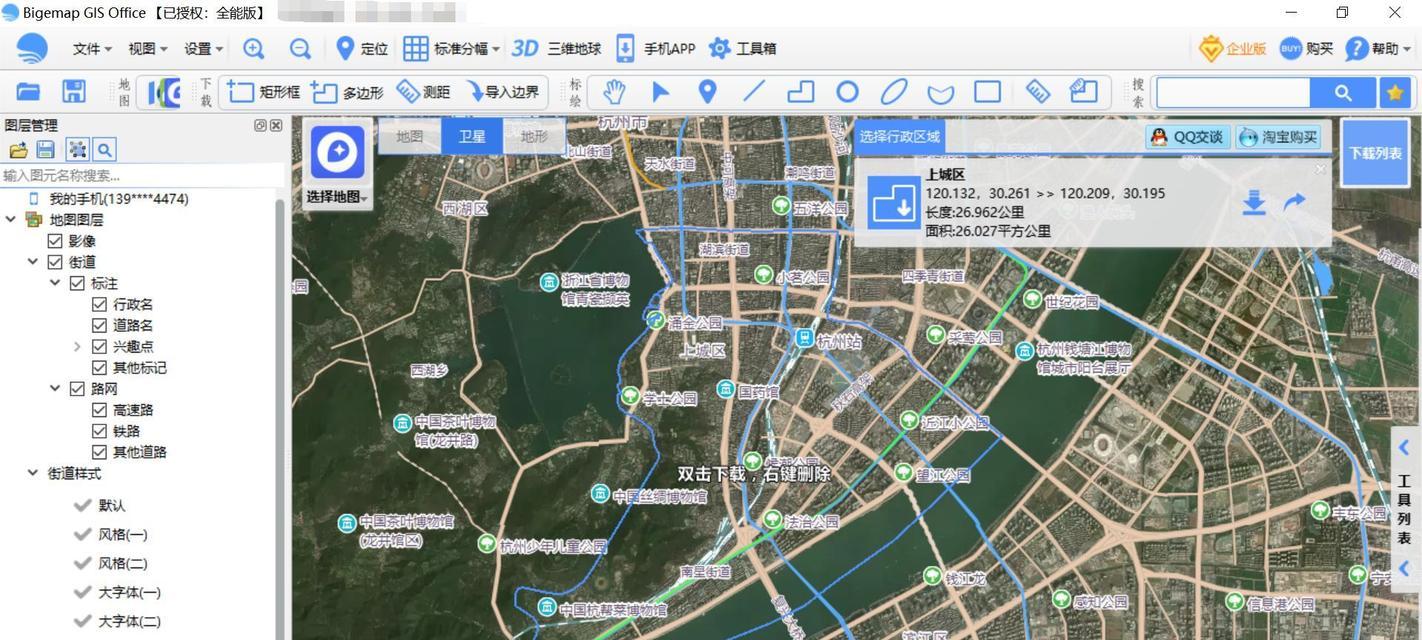Click the 企业版 enterprise edition link
This screenshot has height=640, width=1422.
(1233, 48)
